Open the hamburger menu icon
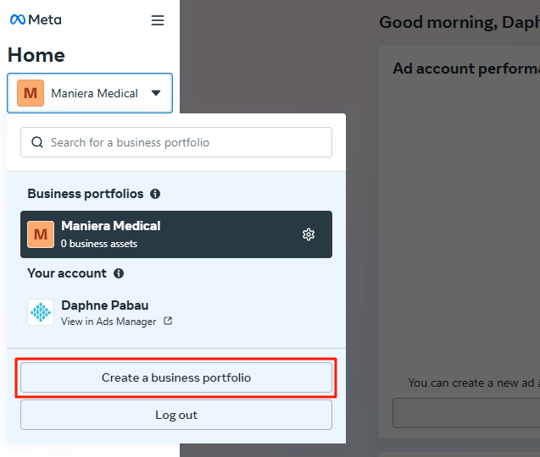 tap(157, 20)
